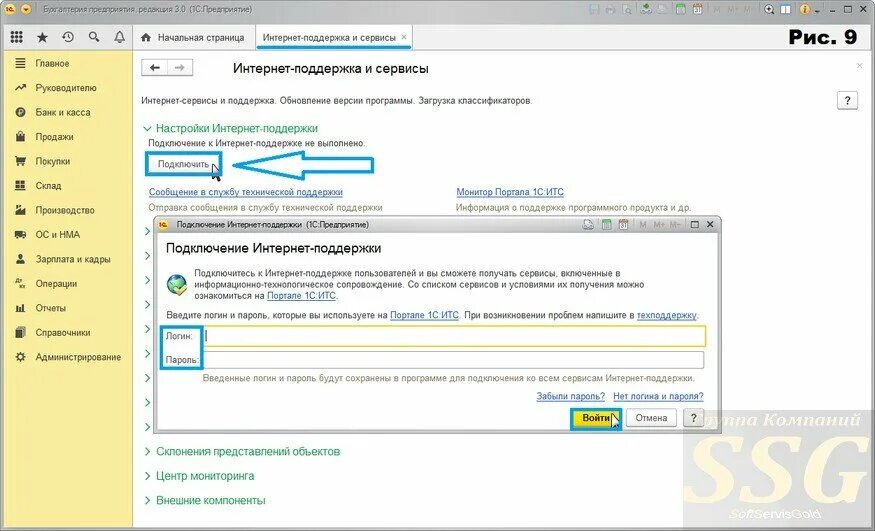Click the Print icon in top toolbar
875x531 pixels.
coord(610,9)
